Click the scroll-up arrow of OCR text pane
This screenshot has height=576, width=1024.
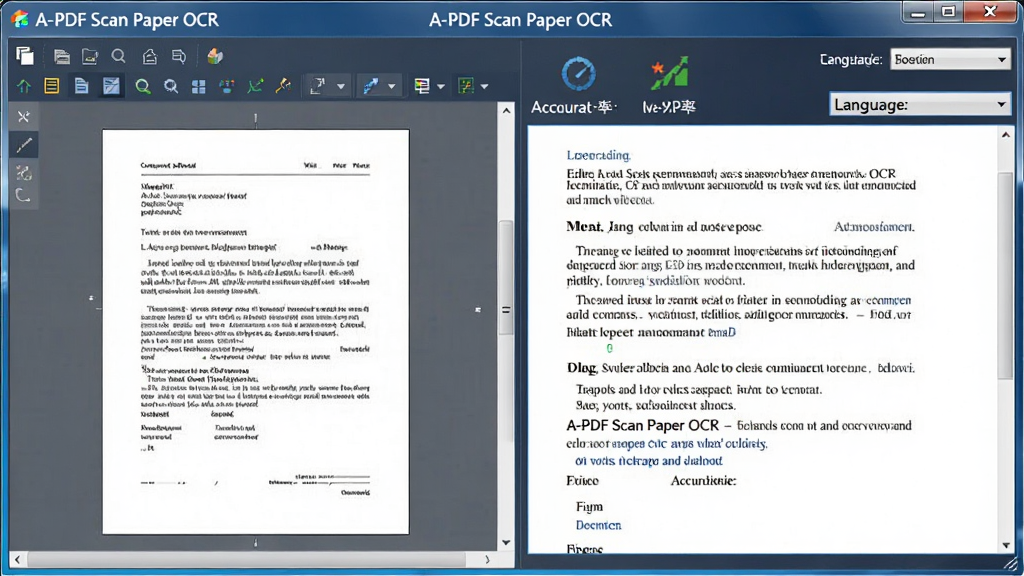1006,135
